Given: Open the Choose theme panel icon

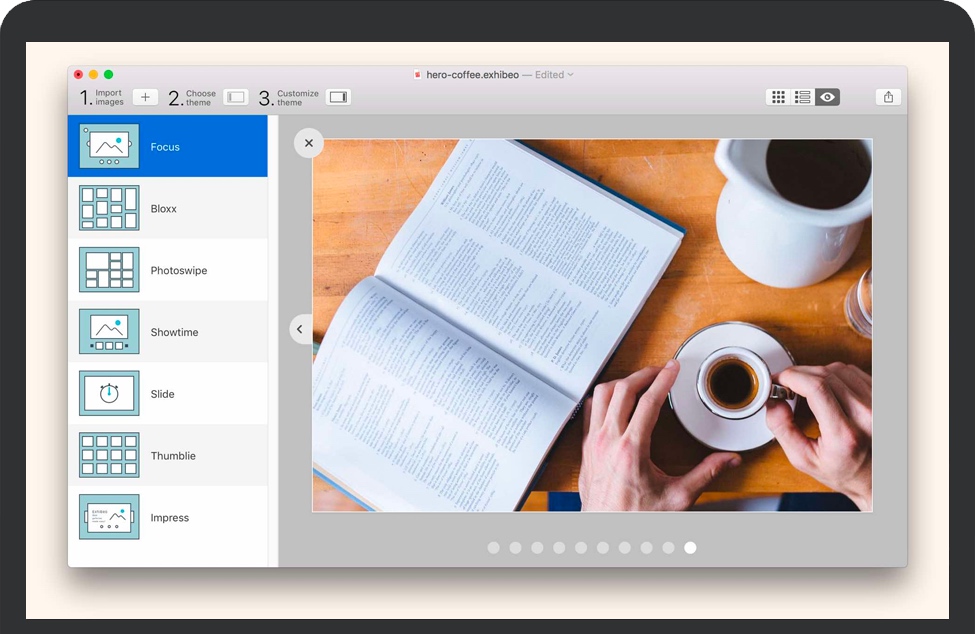Looking at the screenshot, I should pos(236,97).
